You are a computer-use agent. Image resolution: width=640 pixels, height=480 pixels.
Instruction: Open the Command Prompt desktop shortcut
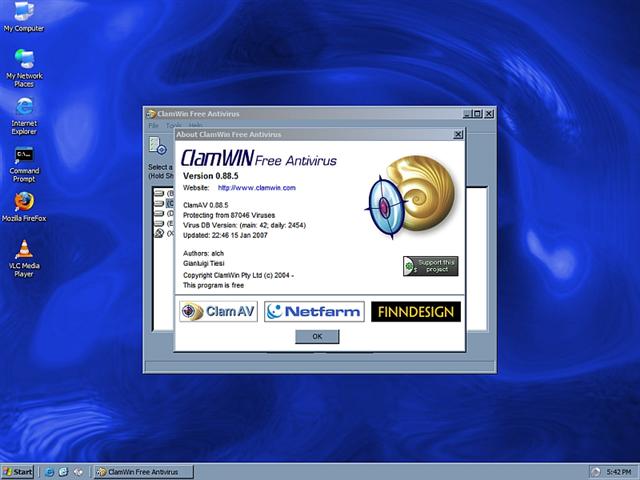24,164
